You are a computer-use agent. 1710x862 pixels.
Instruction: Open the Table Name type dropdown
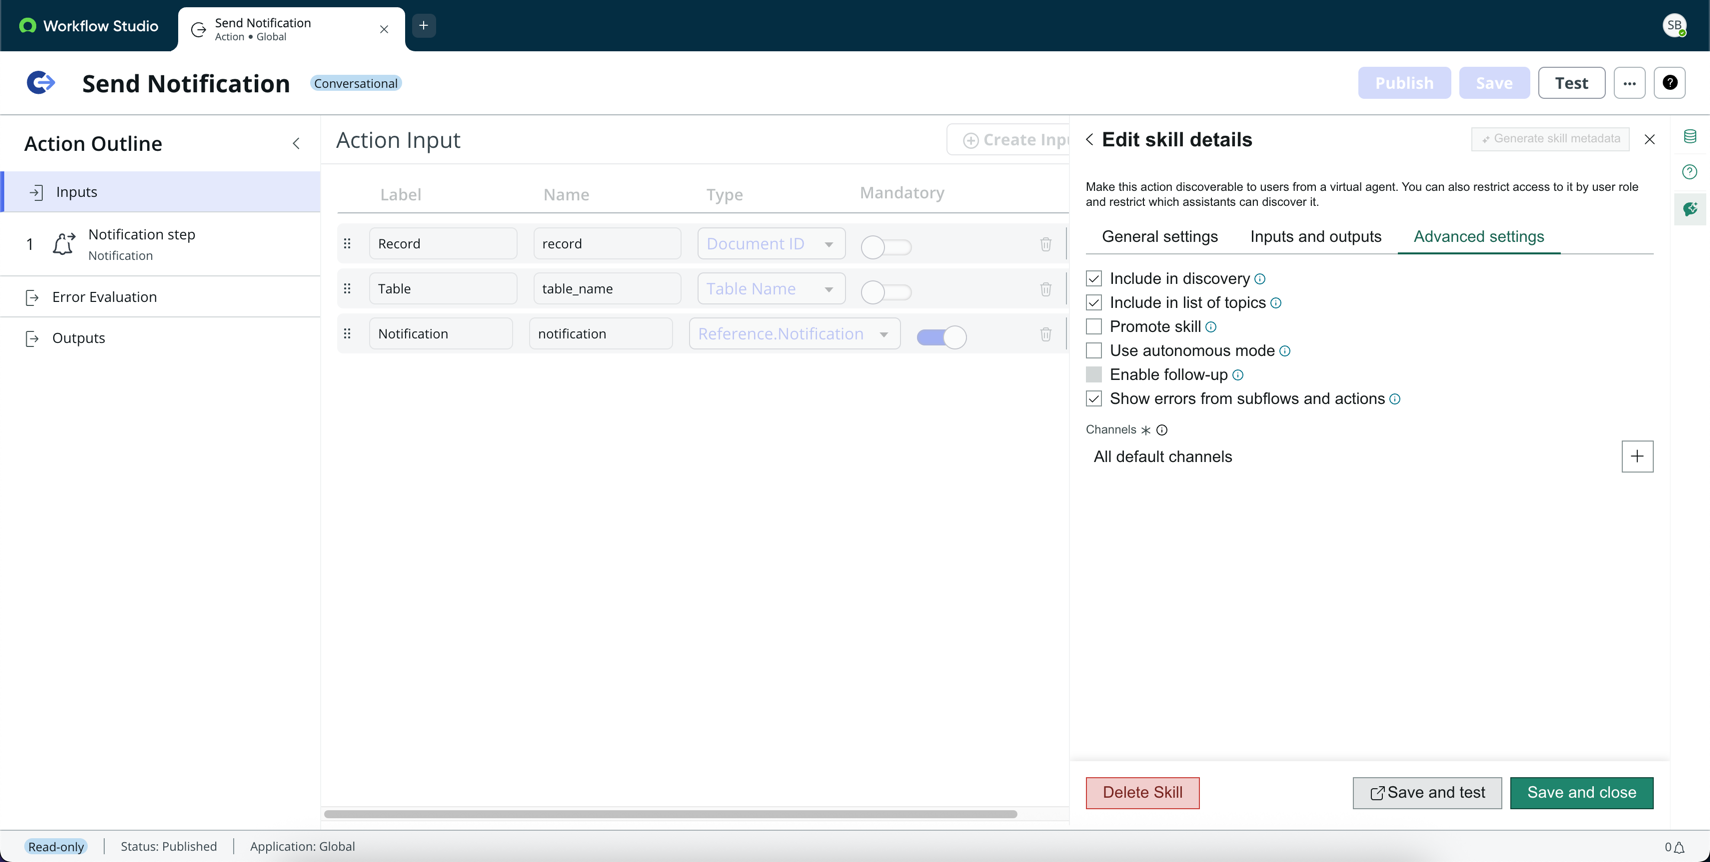[771, 289]
